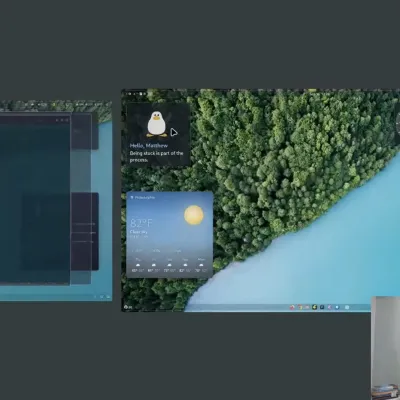
Task: Click the "Hello, Matthew" greeting text
Action: coord(149,146)
